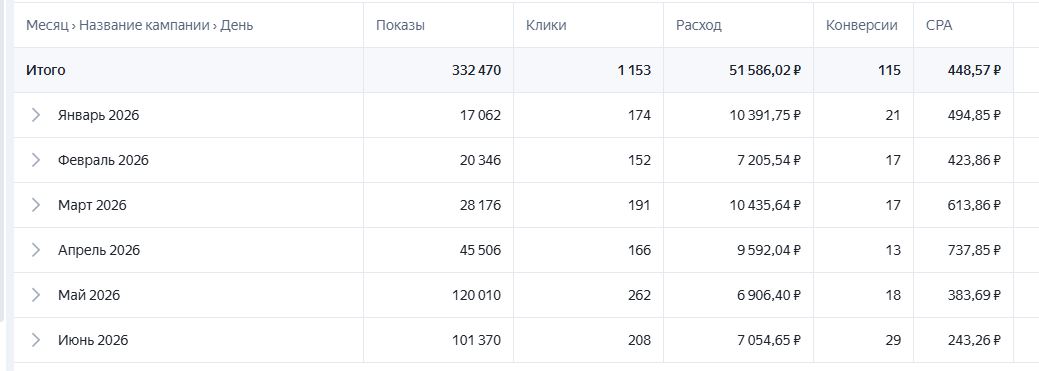Image resolution: width=1039 pixels, height=371 pixels.
Task: Sort by the Расход column header
Action: point(698,26)
